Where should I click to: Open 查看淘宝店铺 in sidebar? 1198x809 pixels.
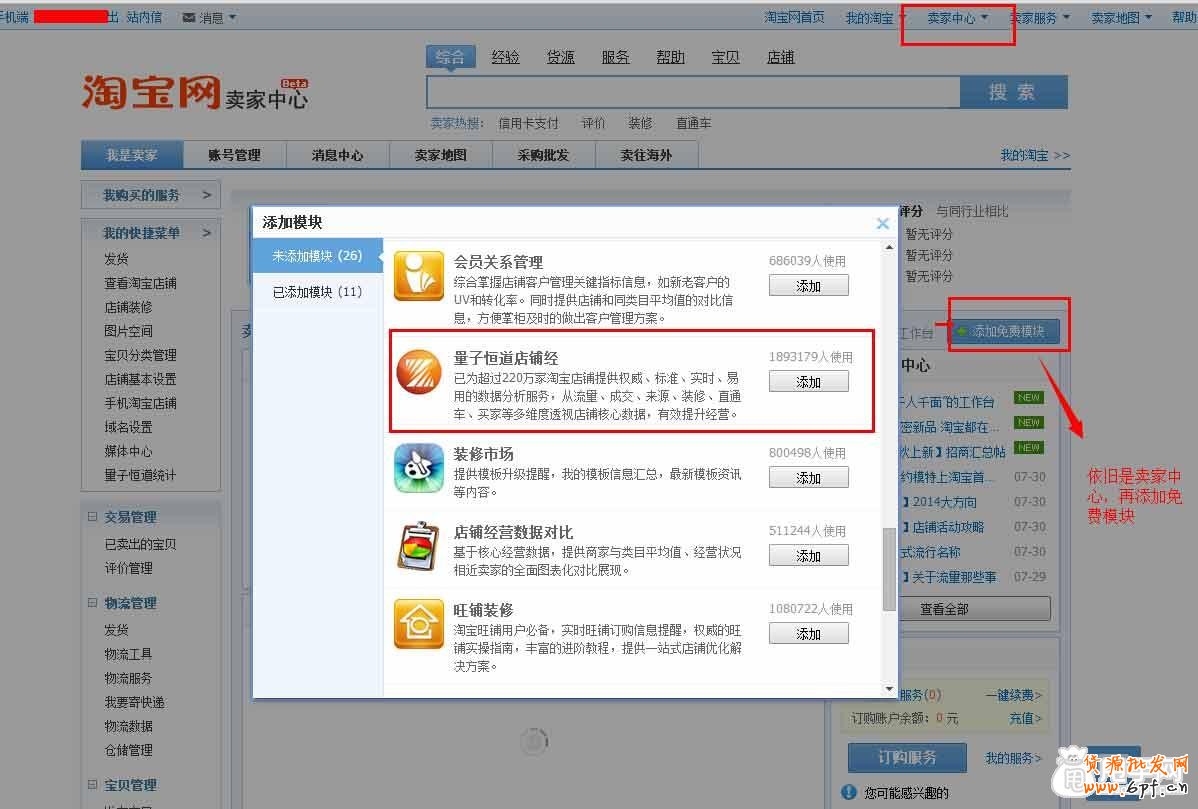(x=140, y=283)
